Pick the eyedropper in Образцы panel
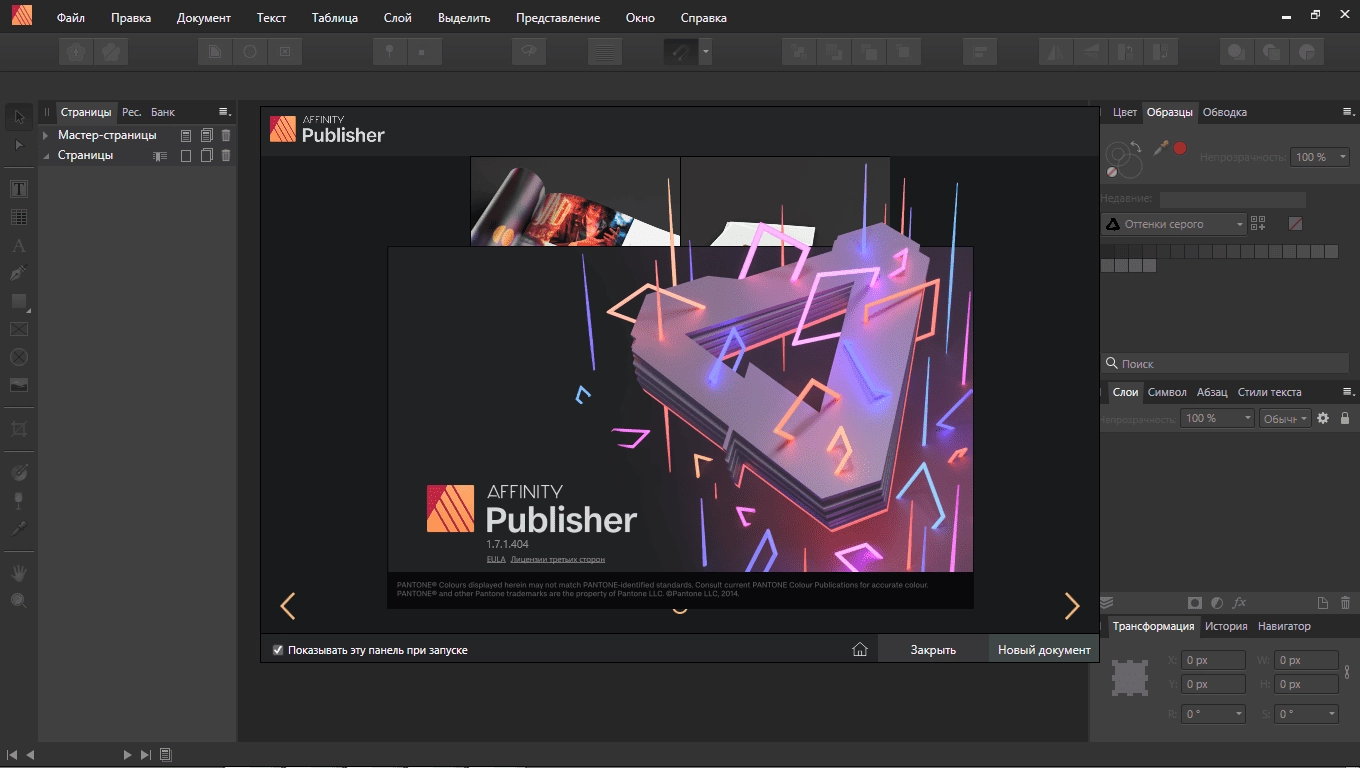This screenshot has width=1360, height=768. point(1161,147)
